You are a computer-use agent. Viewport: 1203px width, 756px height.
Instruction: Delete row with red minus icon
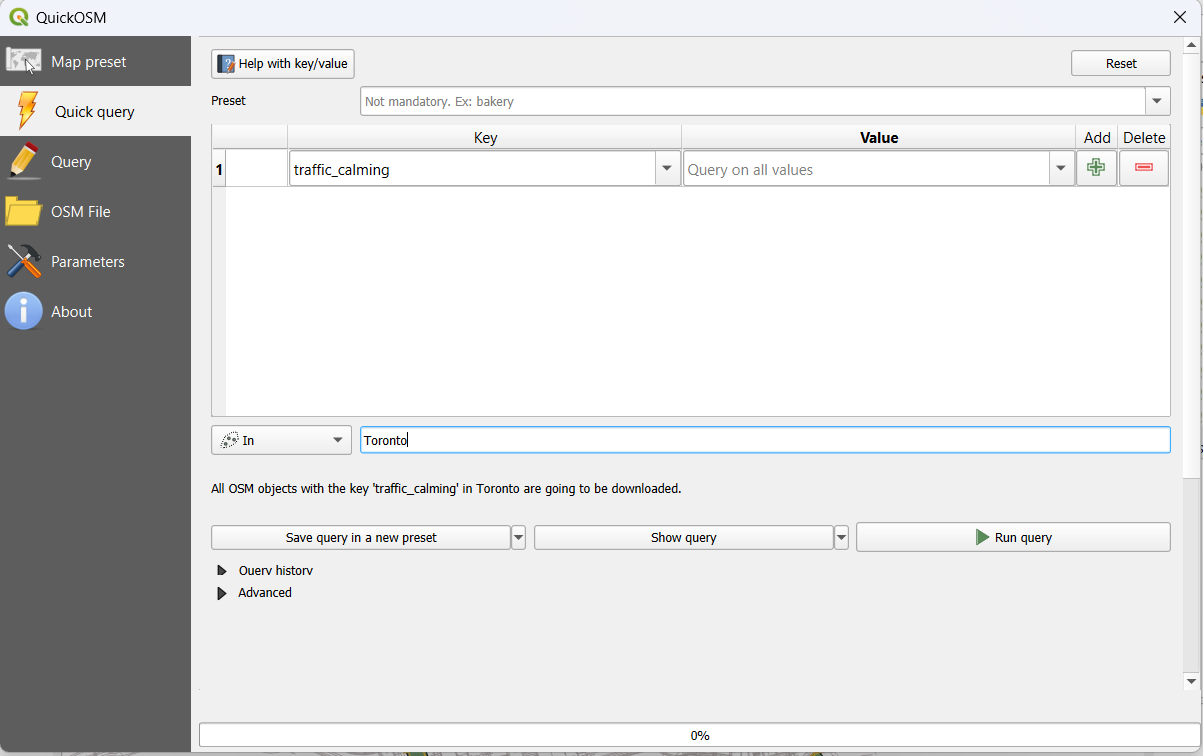pos(1144,169)
